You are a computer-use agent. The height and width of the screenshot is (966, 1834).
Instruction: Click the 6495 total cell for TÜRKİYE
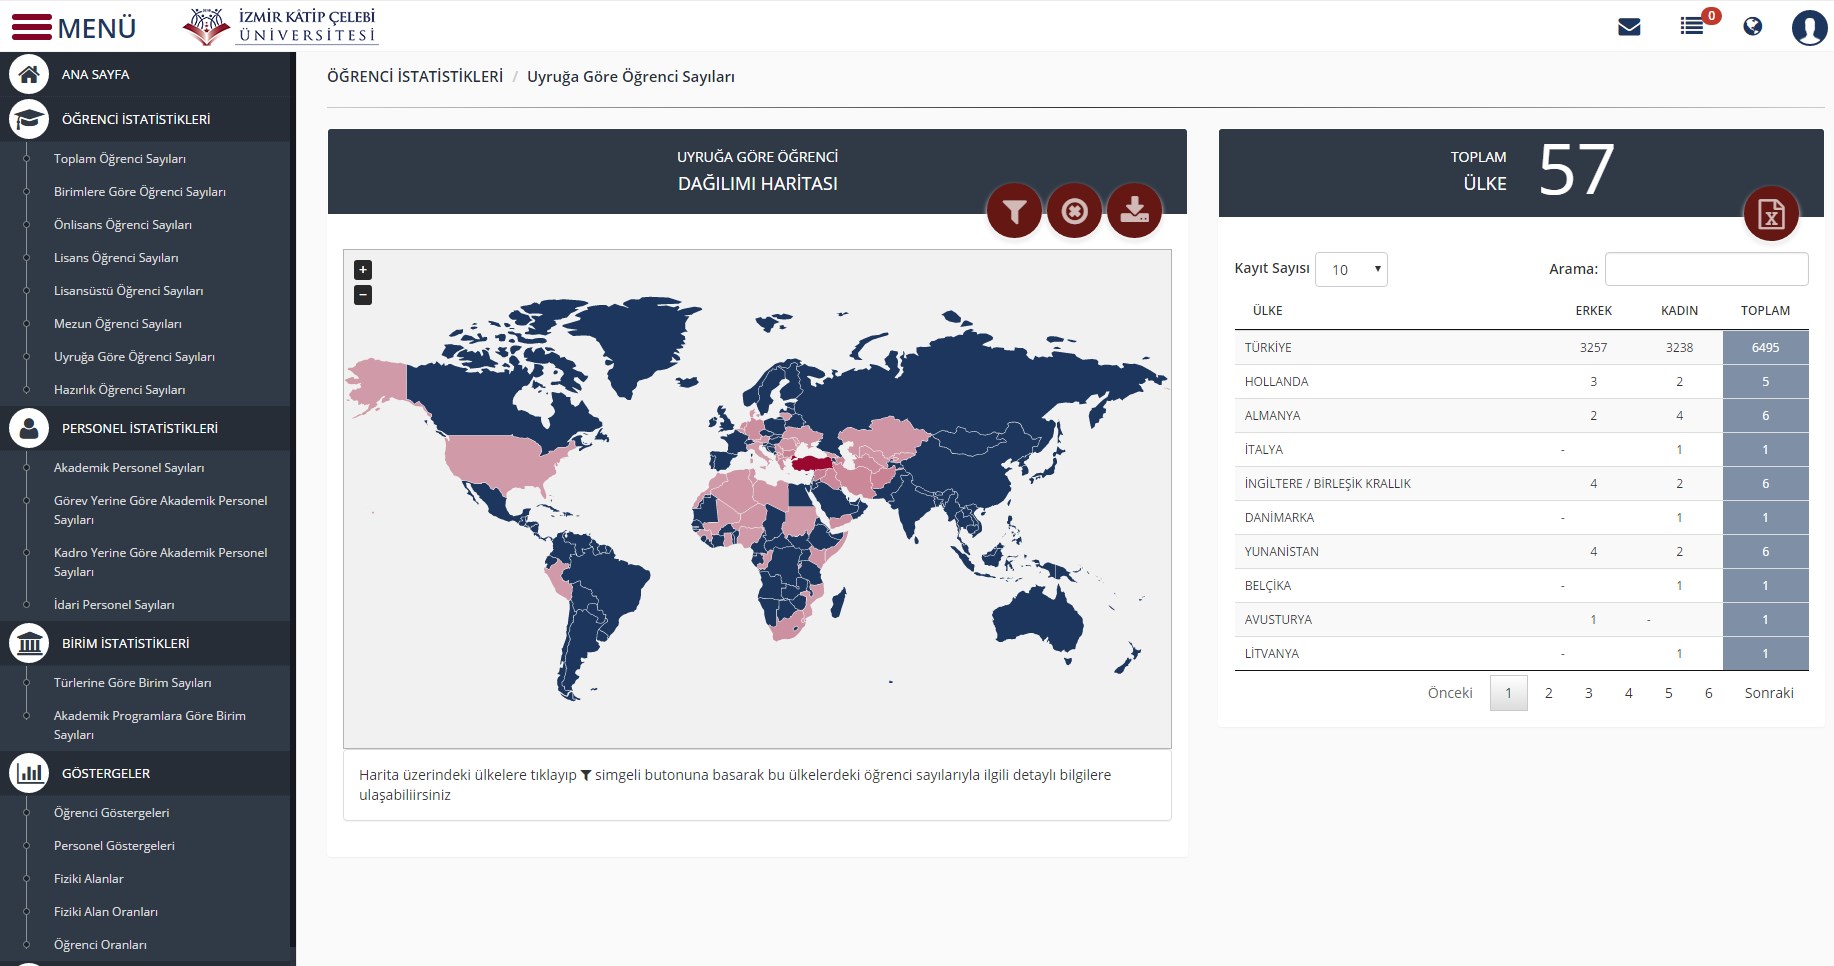[1765, 347]
